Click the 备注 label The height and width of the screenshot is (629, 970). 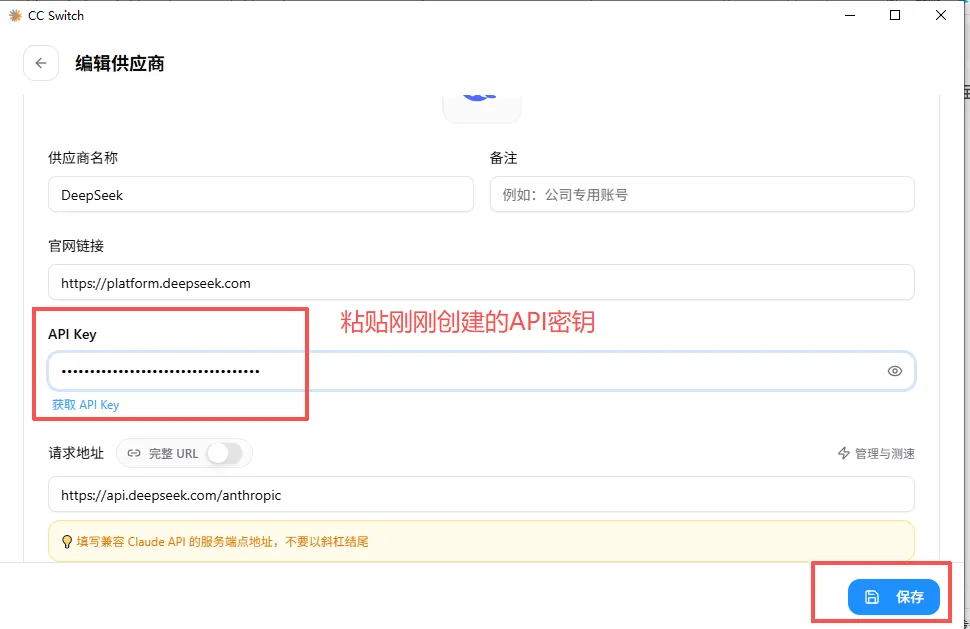[x=504, y=158]
